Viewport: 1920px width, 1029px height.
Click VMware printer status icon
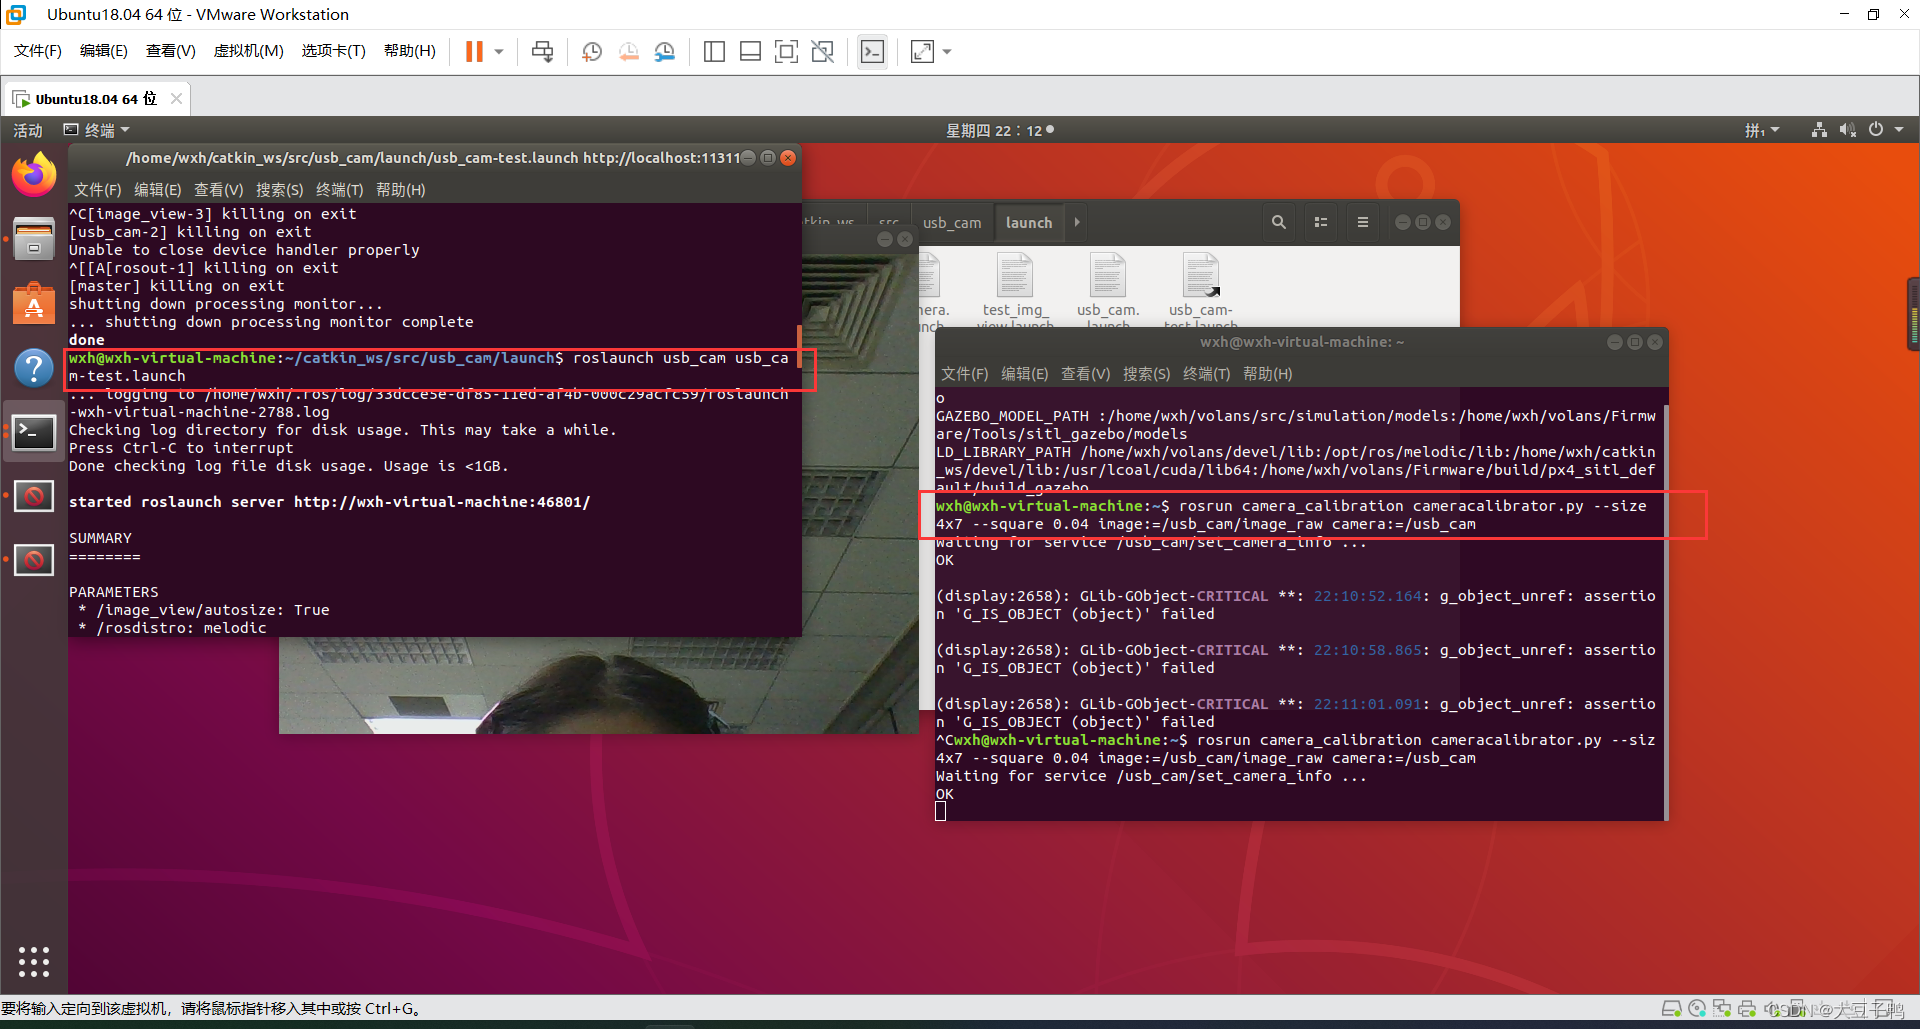(1747, 1009)
